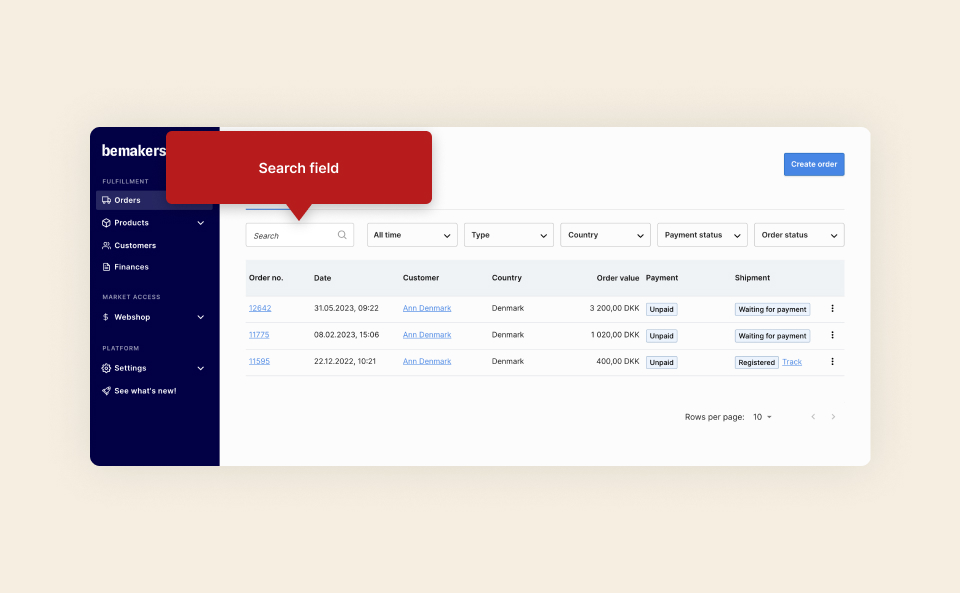This screenshot has height=593, width=960.
Task: Click the Order no. column header
Action: (x=266, y=278)
